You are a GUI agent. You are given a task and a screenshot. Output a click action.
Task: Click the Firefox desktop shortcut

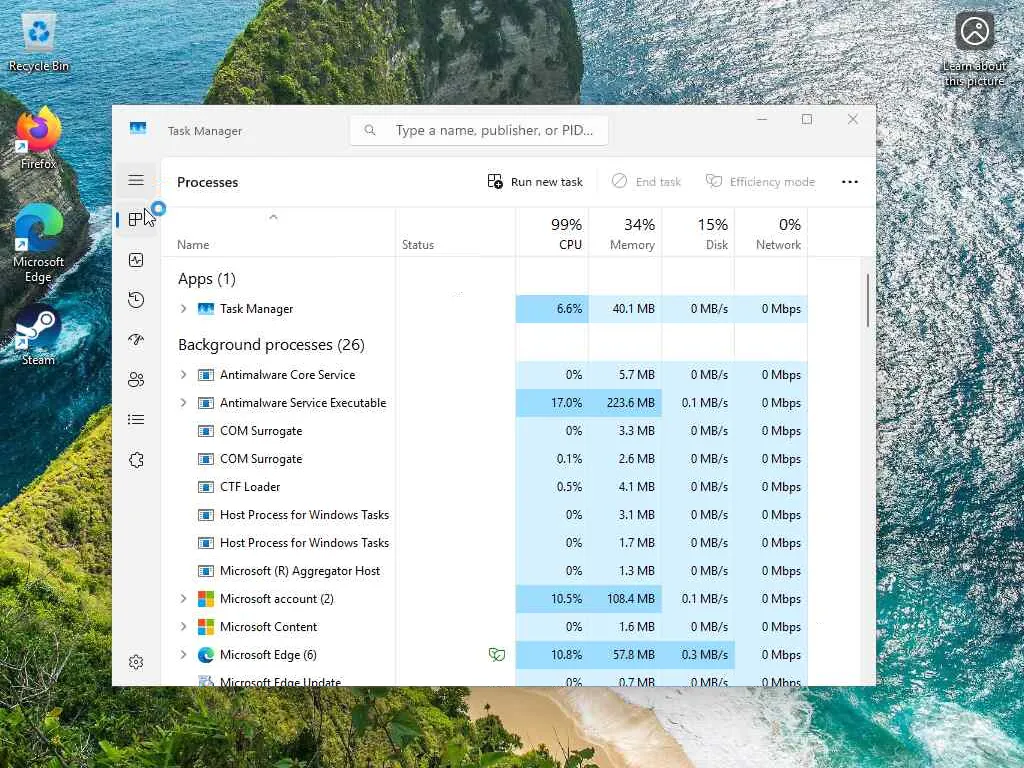tap(39, 138)
